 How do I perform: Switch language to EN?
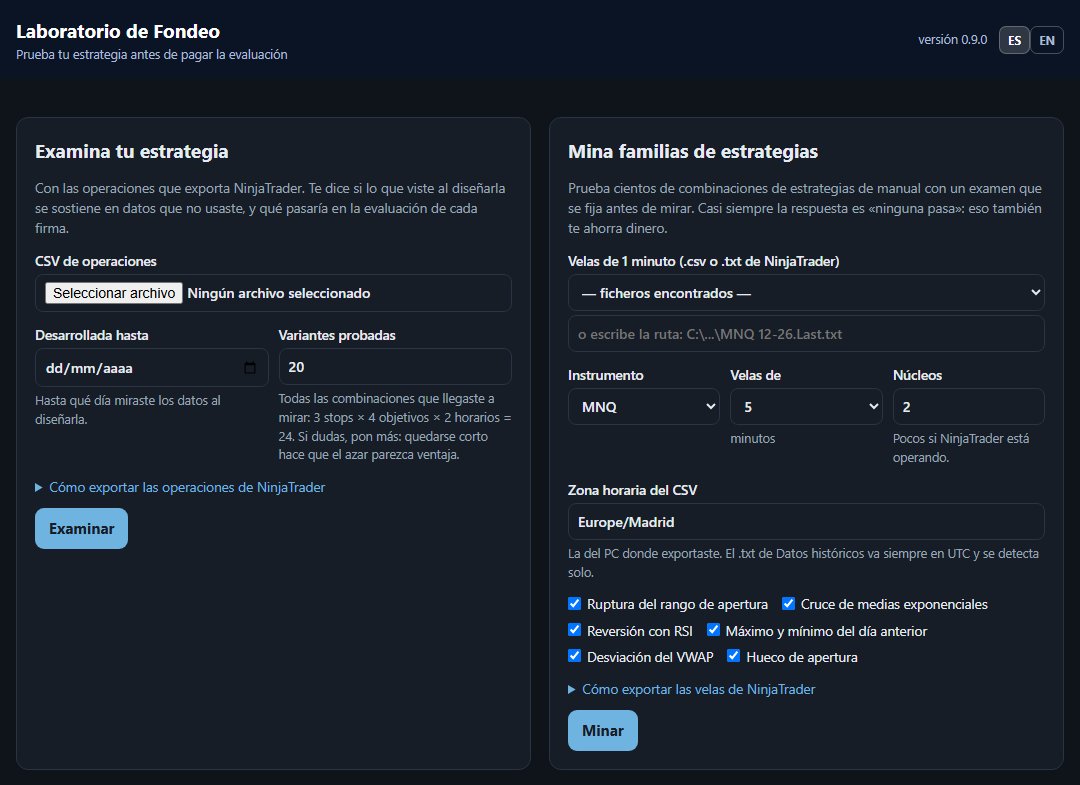1047,40
